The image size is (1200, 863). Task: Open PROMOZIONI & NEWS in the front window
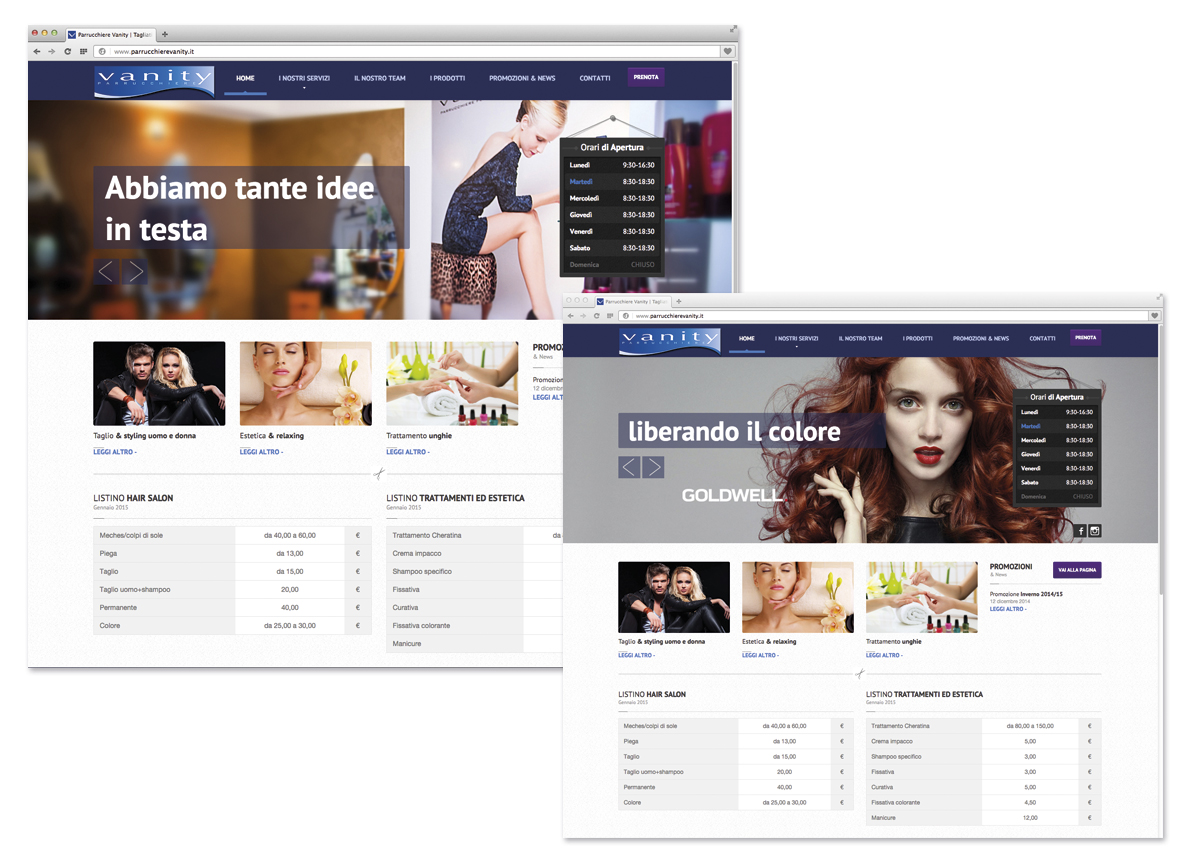pos(981,339)
